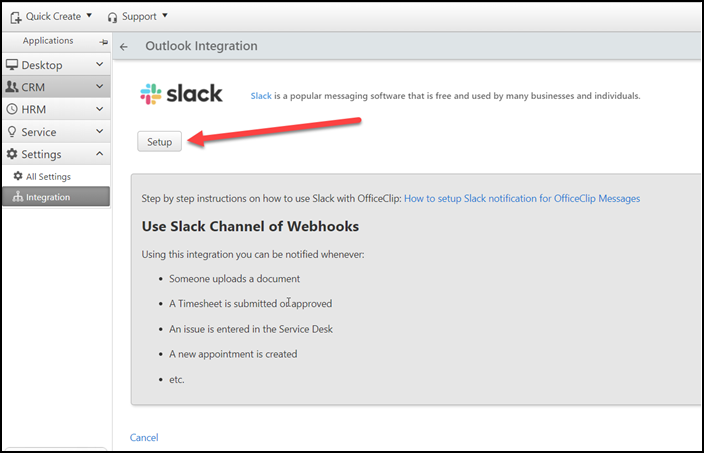
Task: Click 'A new appointment is created' bullet
Action: pos(233,354)
